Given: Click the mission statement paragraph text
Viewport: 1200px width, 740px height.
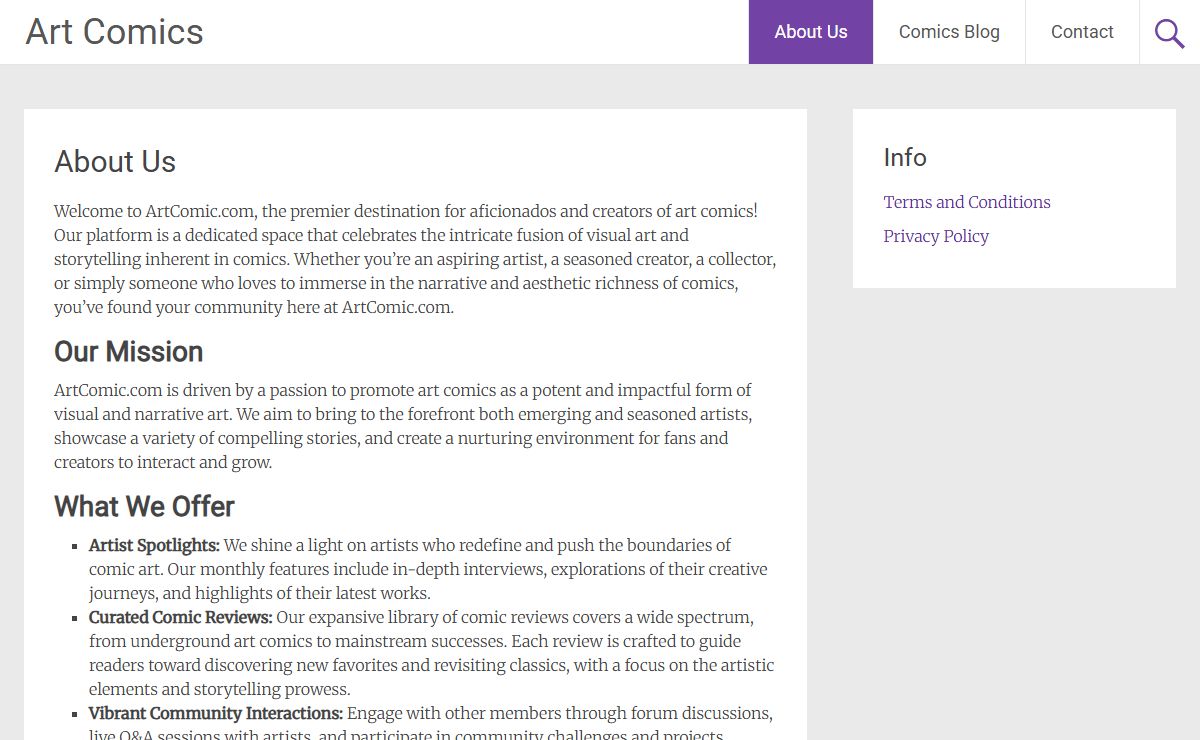Looking at the screenshot, I should tap(403, 426).
